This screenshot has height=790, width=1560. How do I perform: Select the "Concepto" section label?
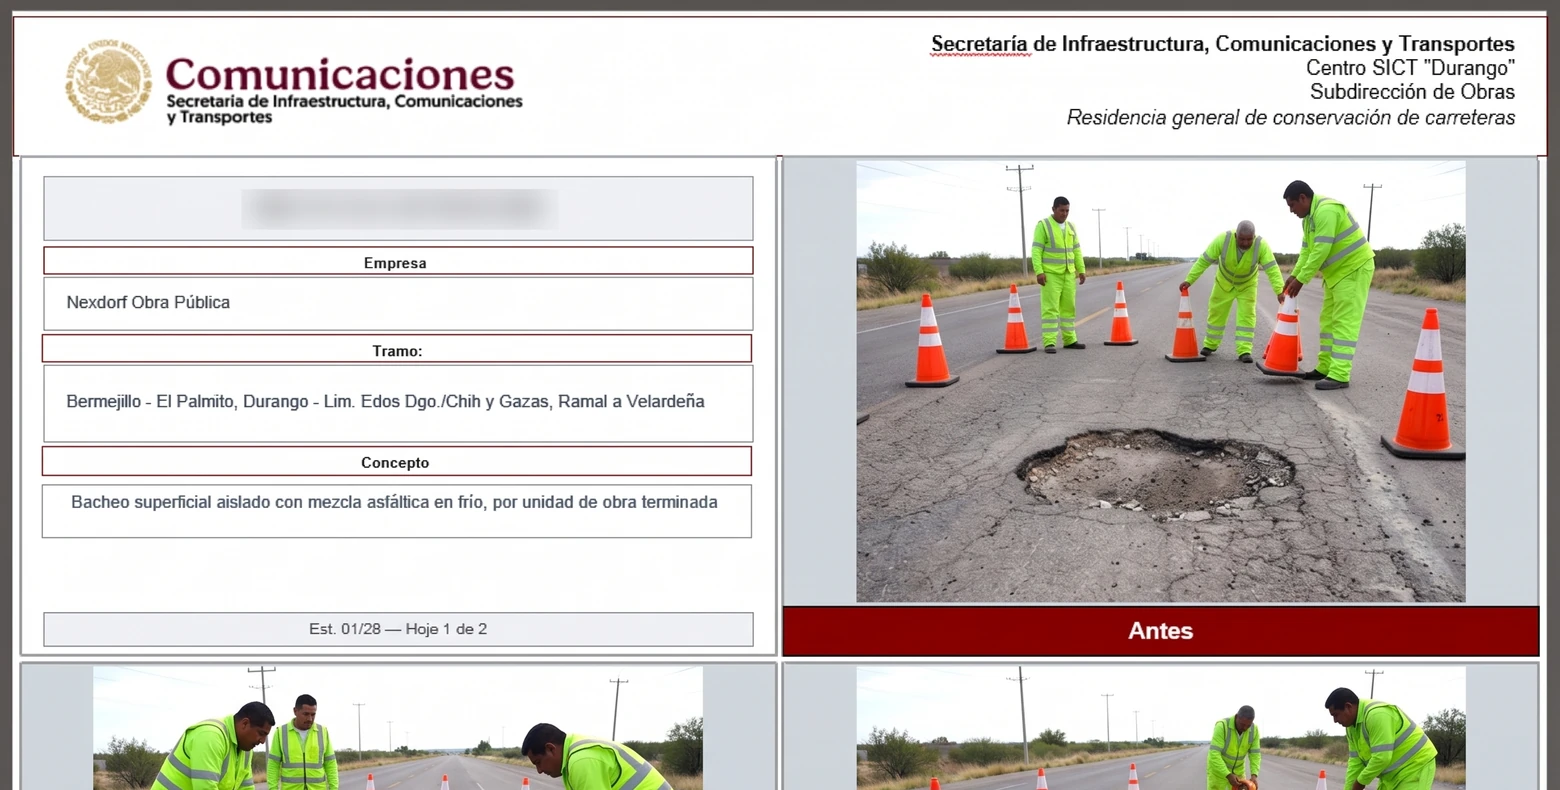click(x=396, y=461)
